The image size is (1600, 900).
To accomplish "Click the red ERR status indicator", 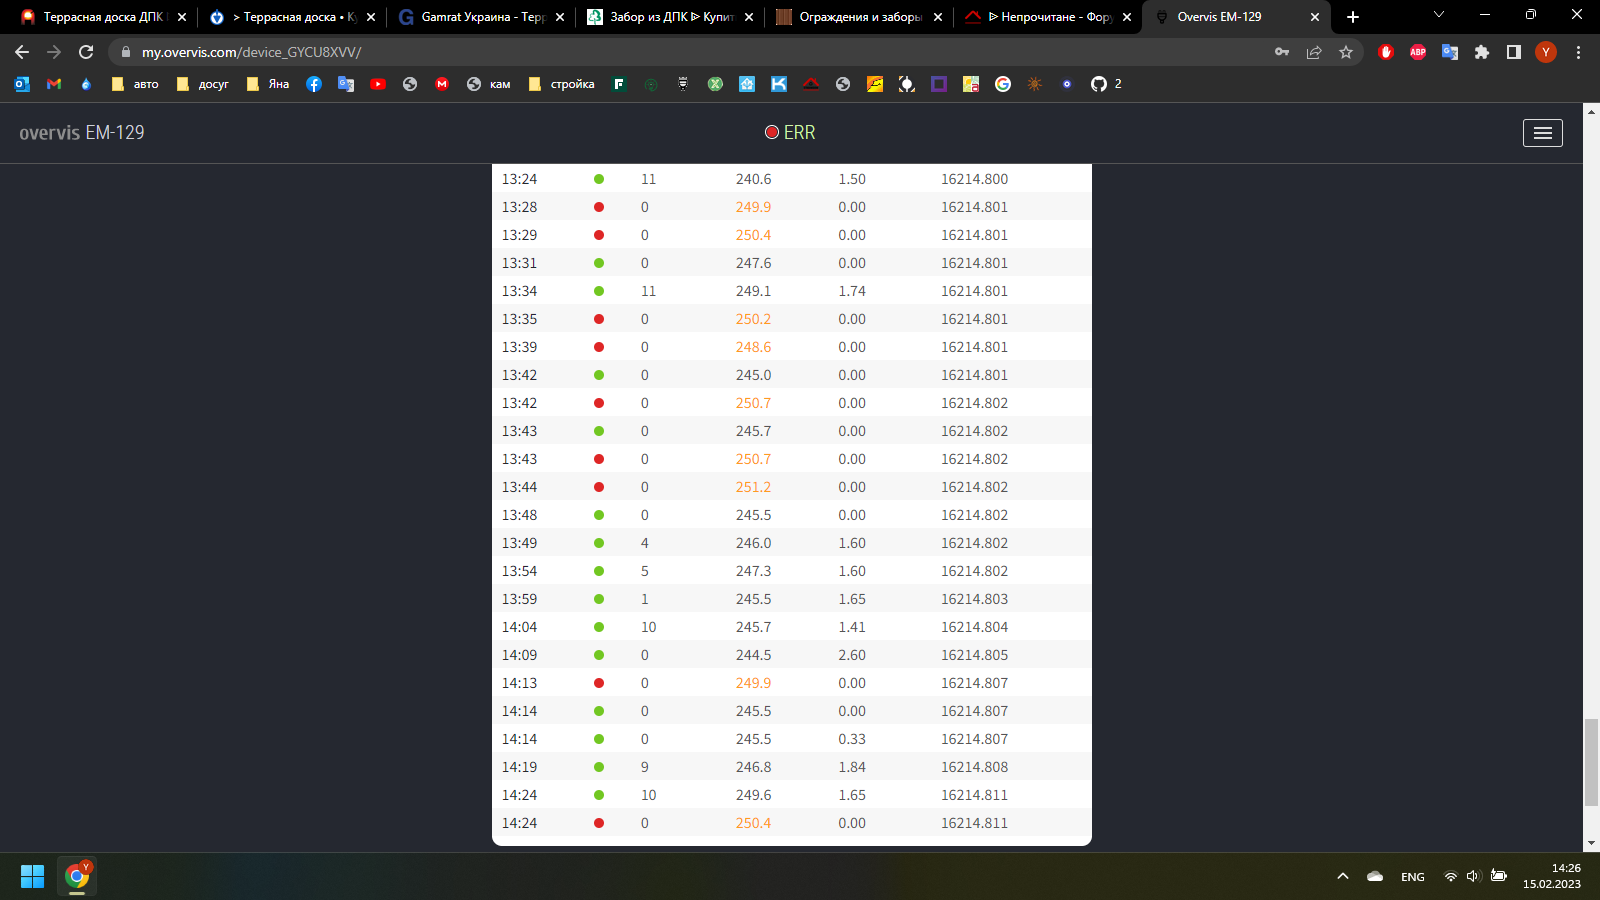I will (790, 133).
